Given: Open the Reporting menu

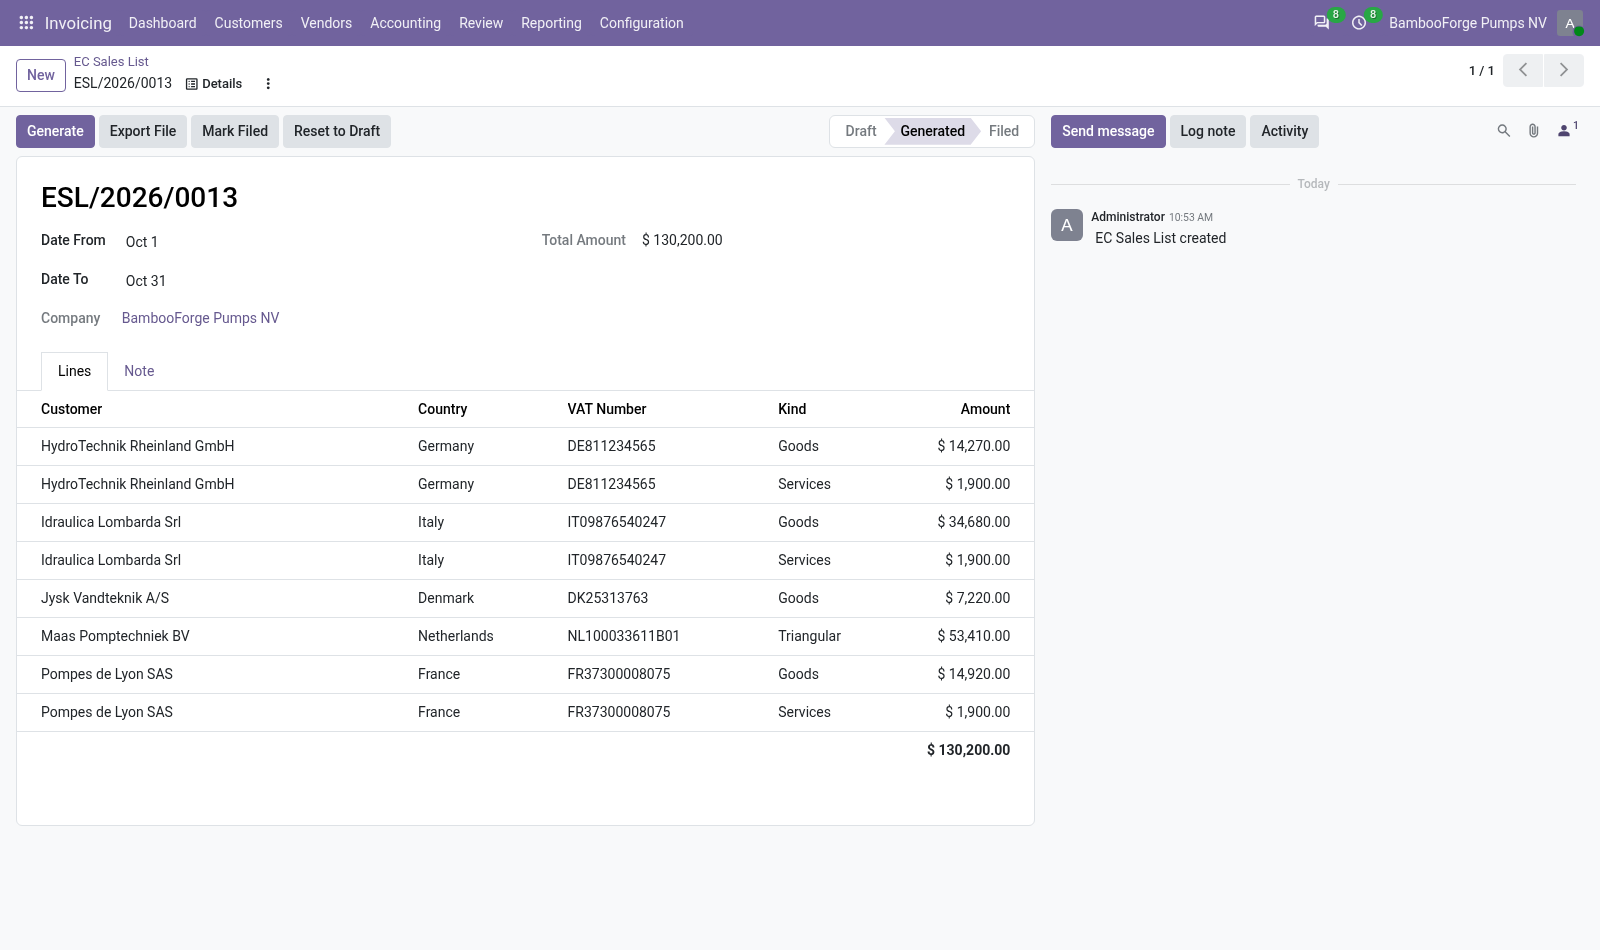Looking at the screenshot, I should click(x=551, y=23).
